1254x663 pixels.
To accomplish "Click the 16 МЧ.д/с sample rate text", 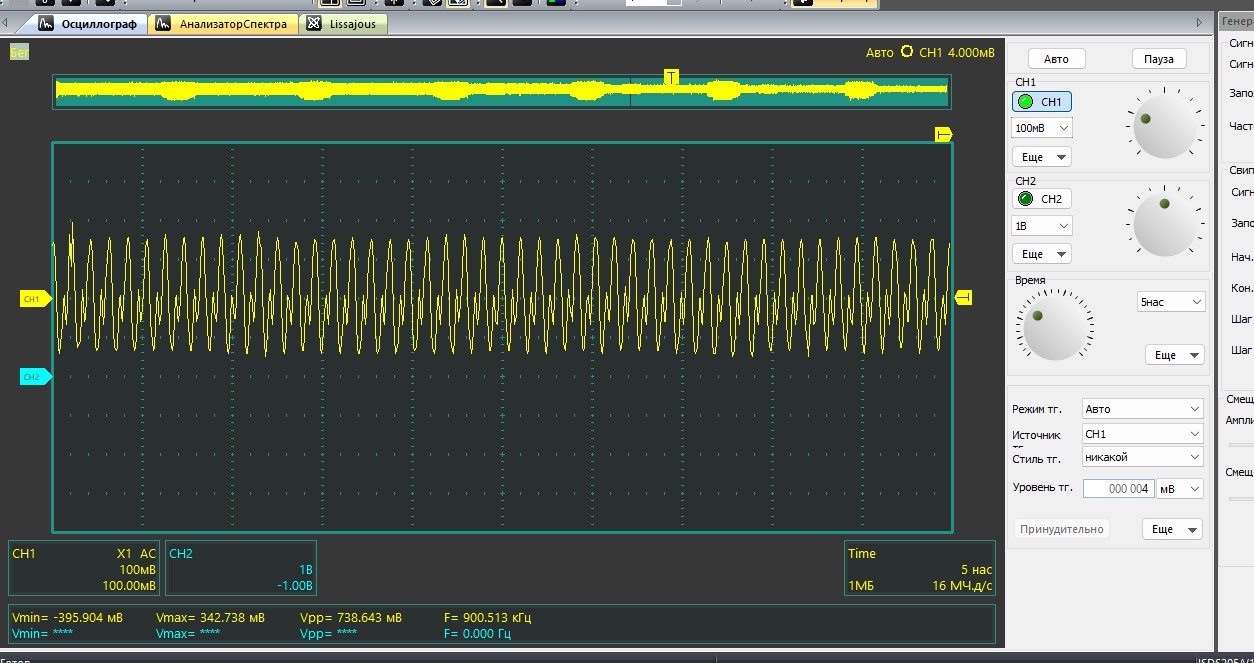I will pos(963,585).
